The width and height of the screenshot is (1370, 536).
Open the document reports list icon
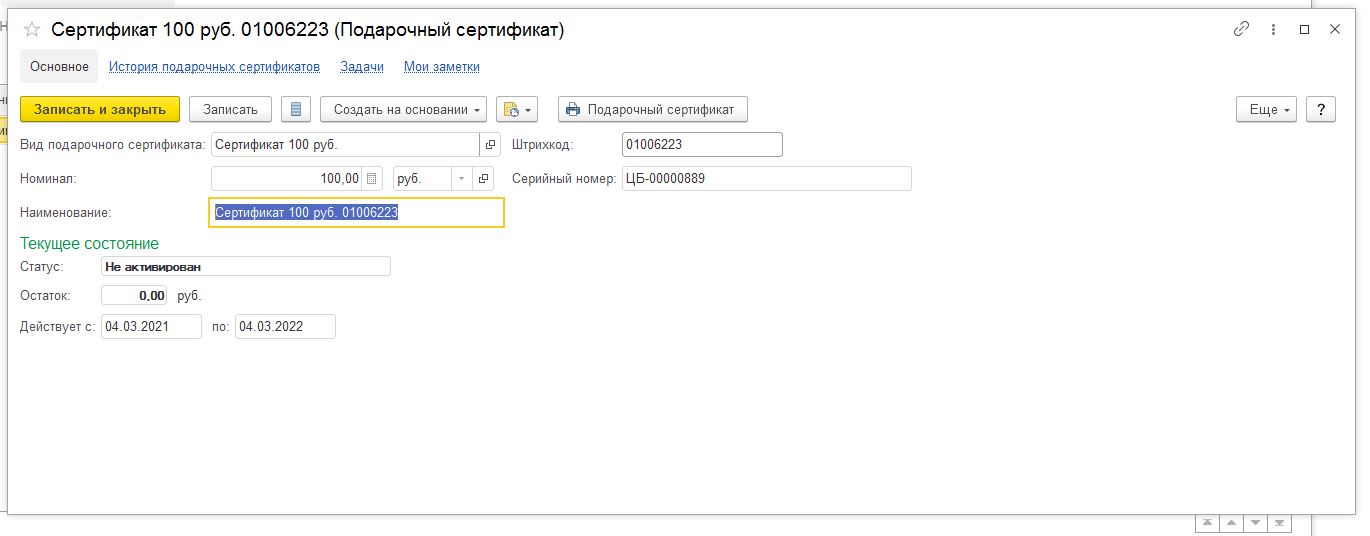tap(296, 109)
